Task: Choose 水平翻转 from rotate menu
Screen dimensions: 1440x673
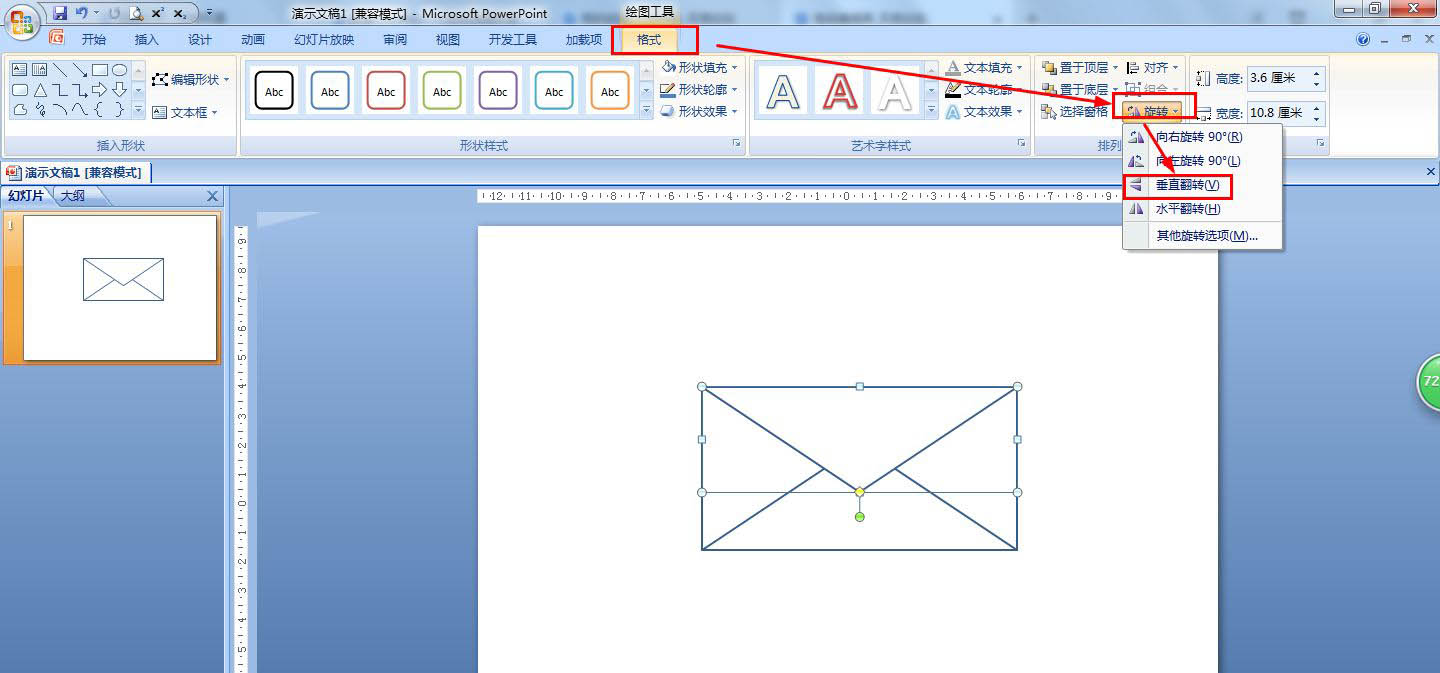Action: click(1203, 209)
